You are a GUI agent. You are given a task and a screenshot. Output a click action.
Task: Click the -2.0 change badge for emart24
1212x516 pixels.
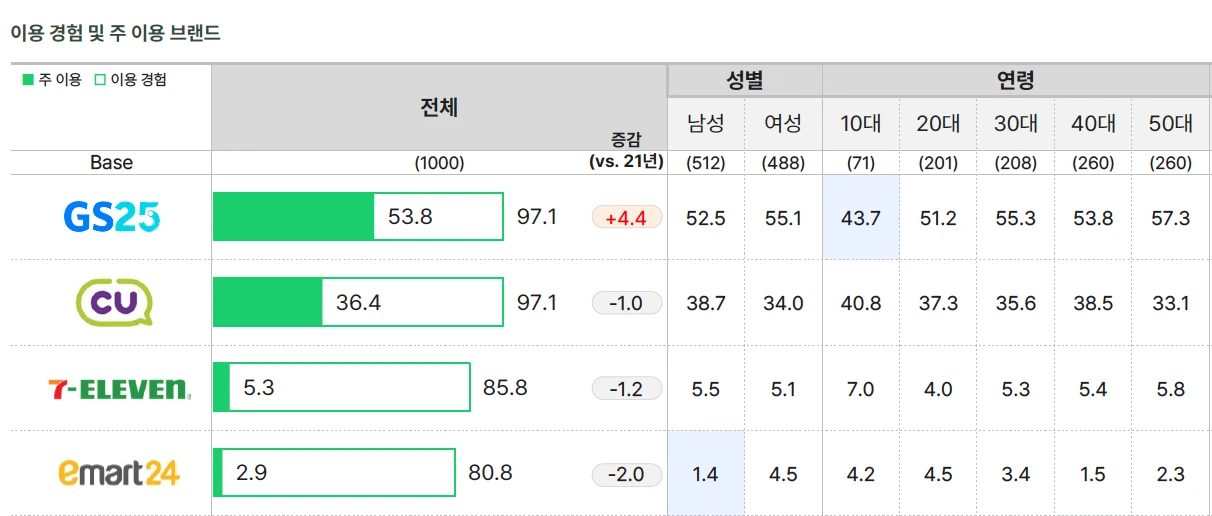(627, 474)
